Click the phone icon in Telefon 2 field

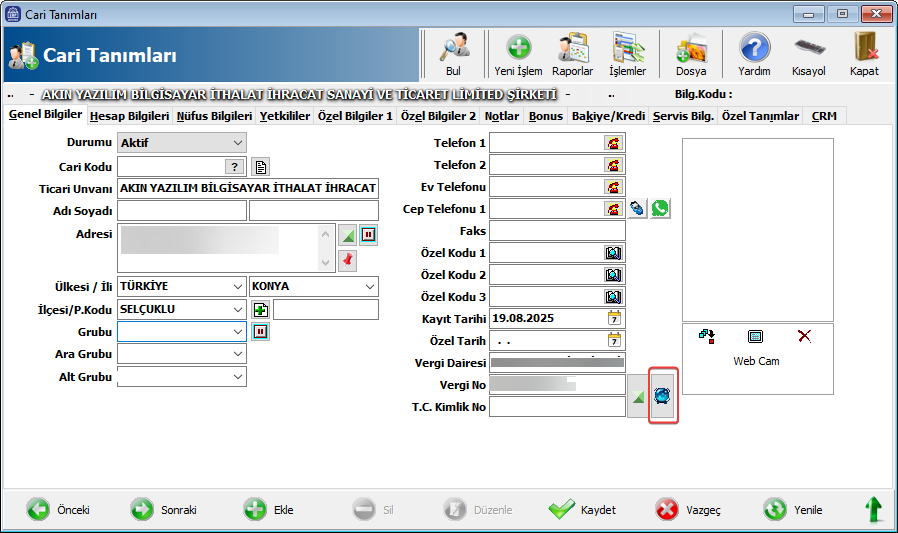click(x=613, y=165)
